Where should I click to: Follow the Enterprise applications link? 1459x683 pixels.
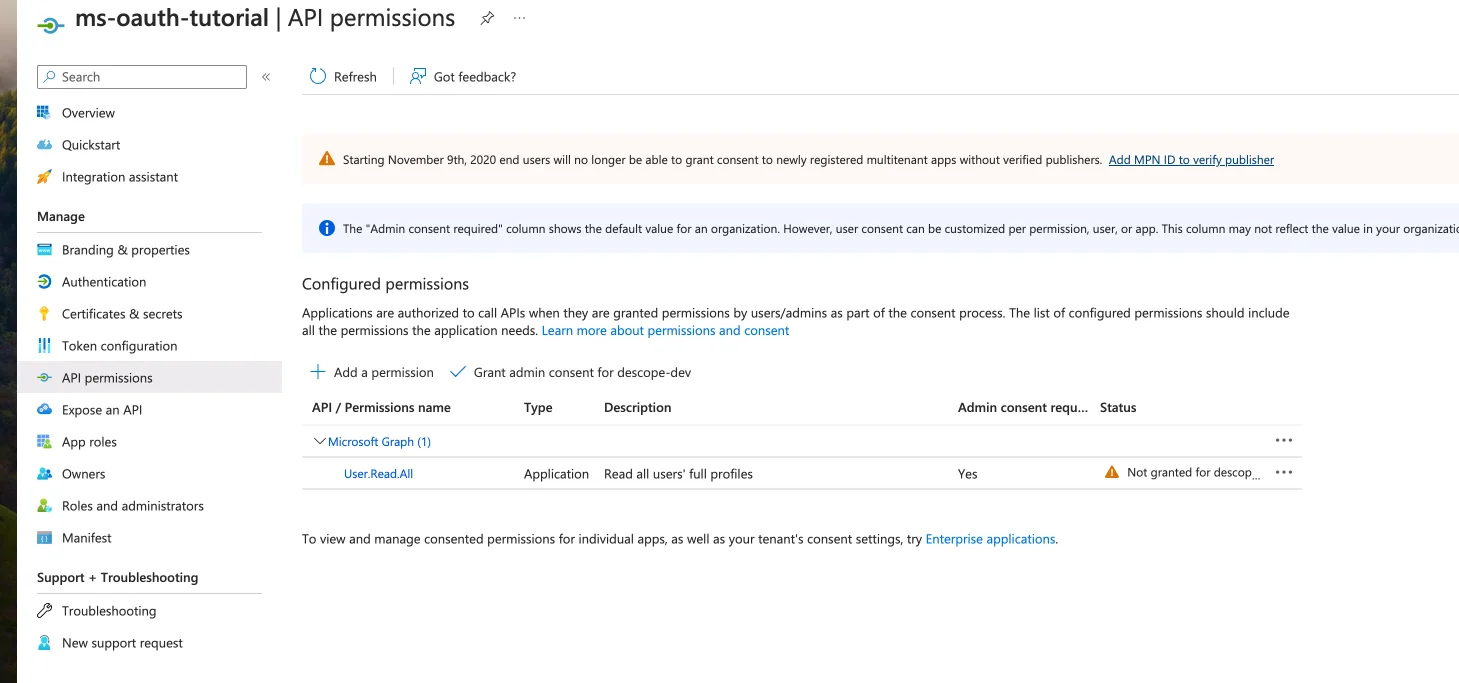point(990,539)
